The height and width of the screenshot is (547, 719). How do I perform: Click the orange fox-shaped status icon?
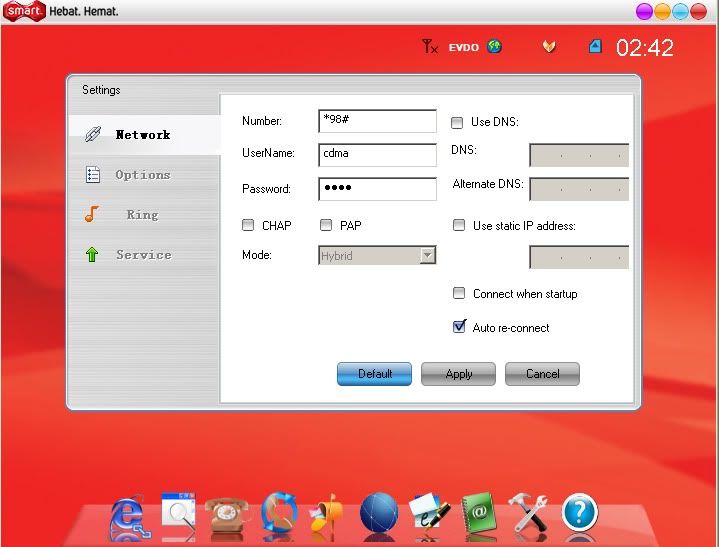(549, 46)
